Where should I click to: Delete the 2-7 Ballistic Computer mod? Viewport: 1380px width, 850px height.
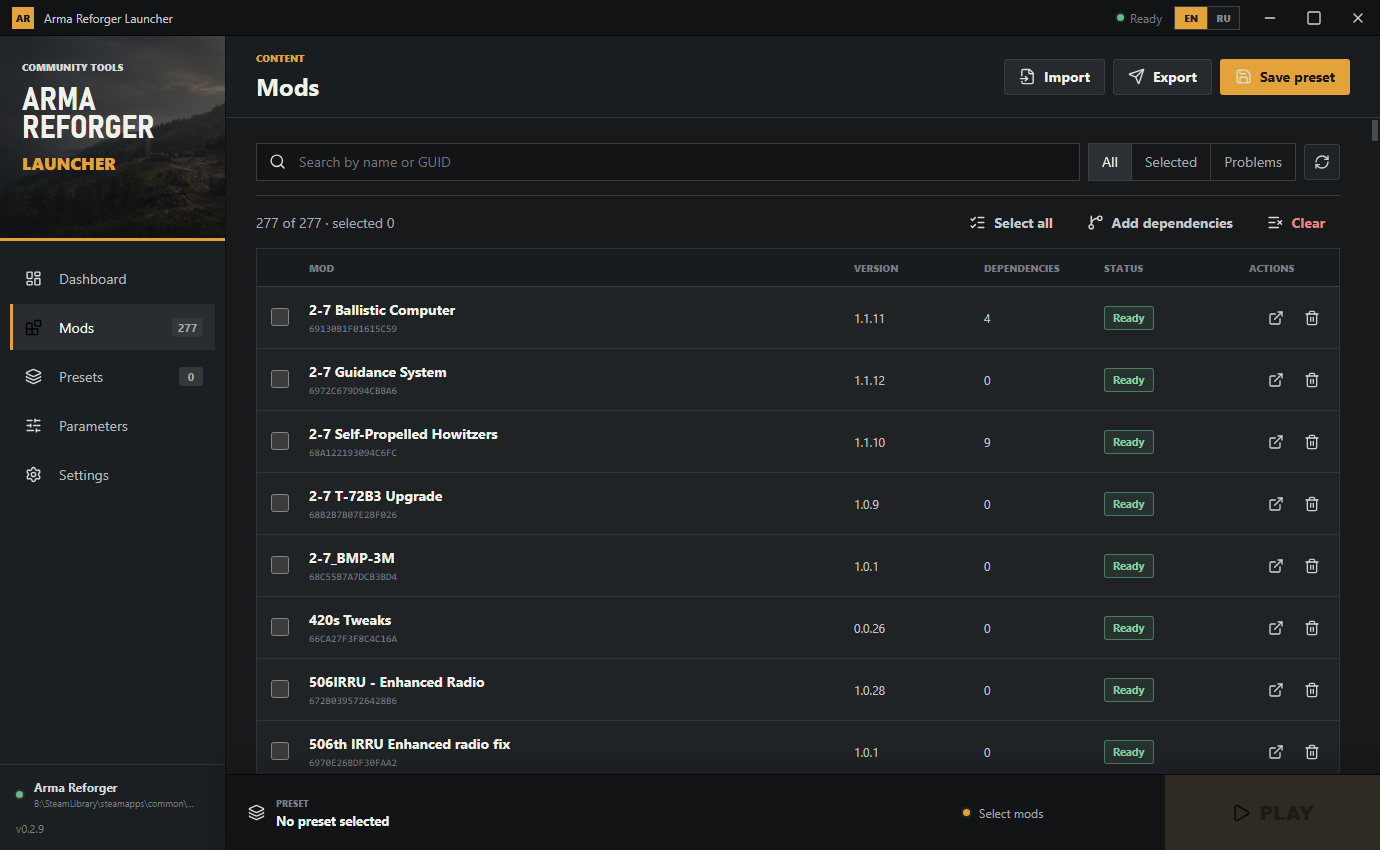click(1312, 318)
